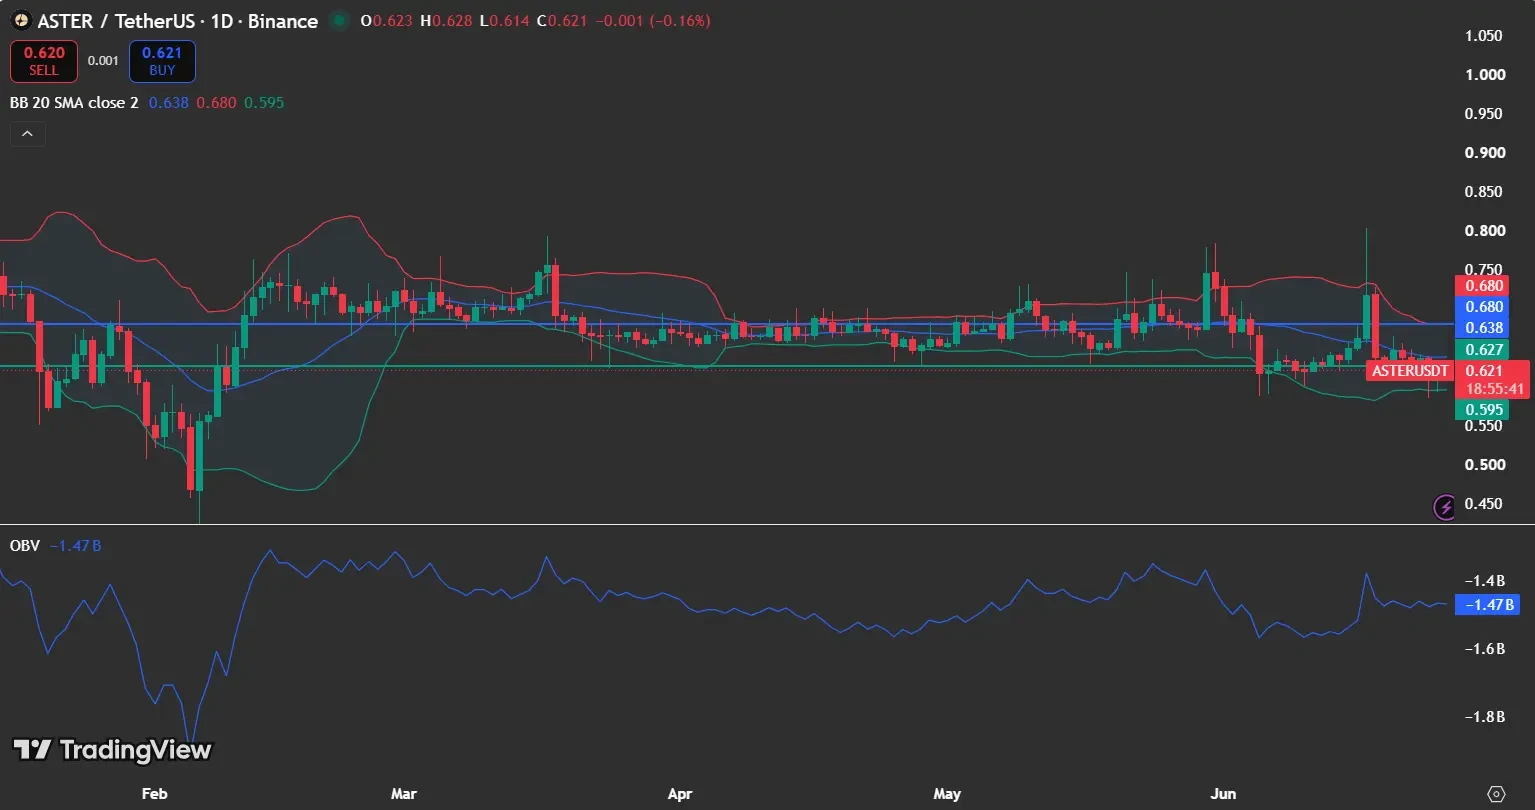
Task: Collapse the indicator legend with the chevron
Action: (27, 134)
